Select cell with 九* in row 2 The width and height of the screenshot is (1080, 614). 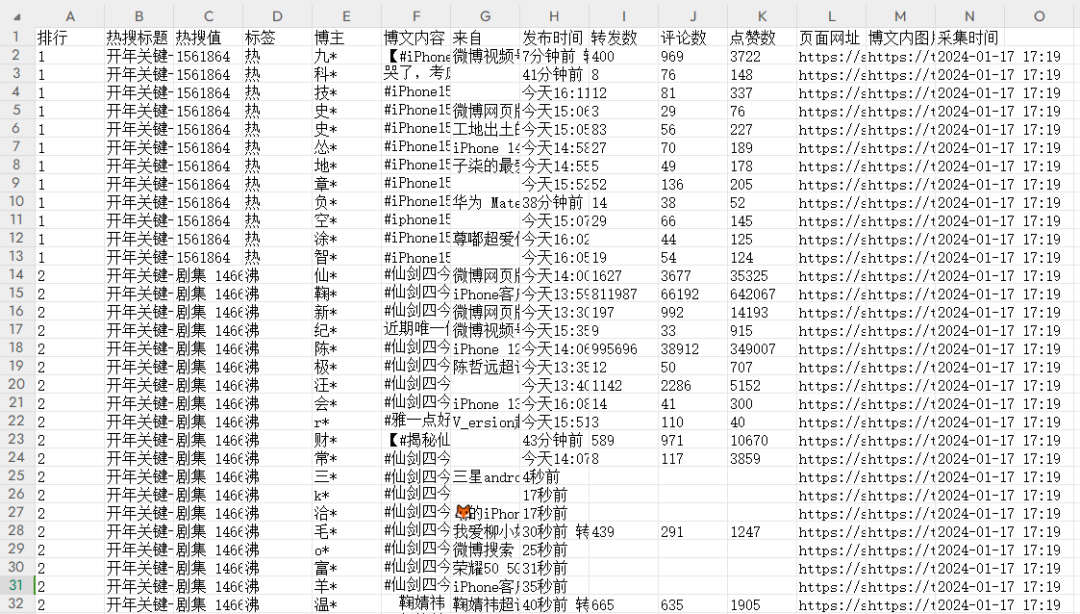coord(346,56)
